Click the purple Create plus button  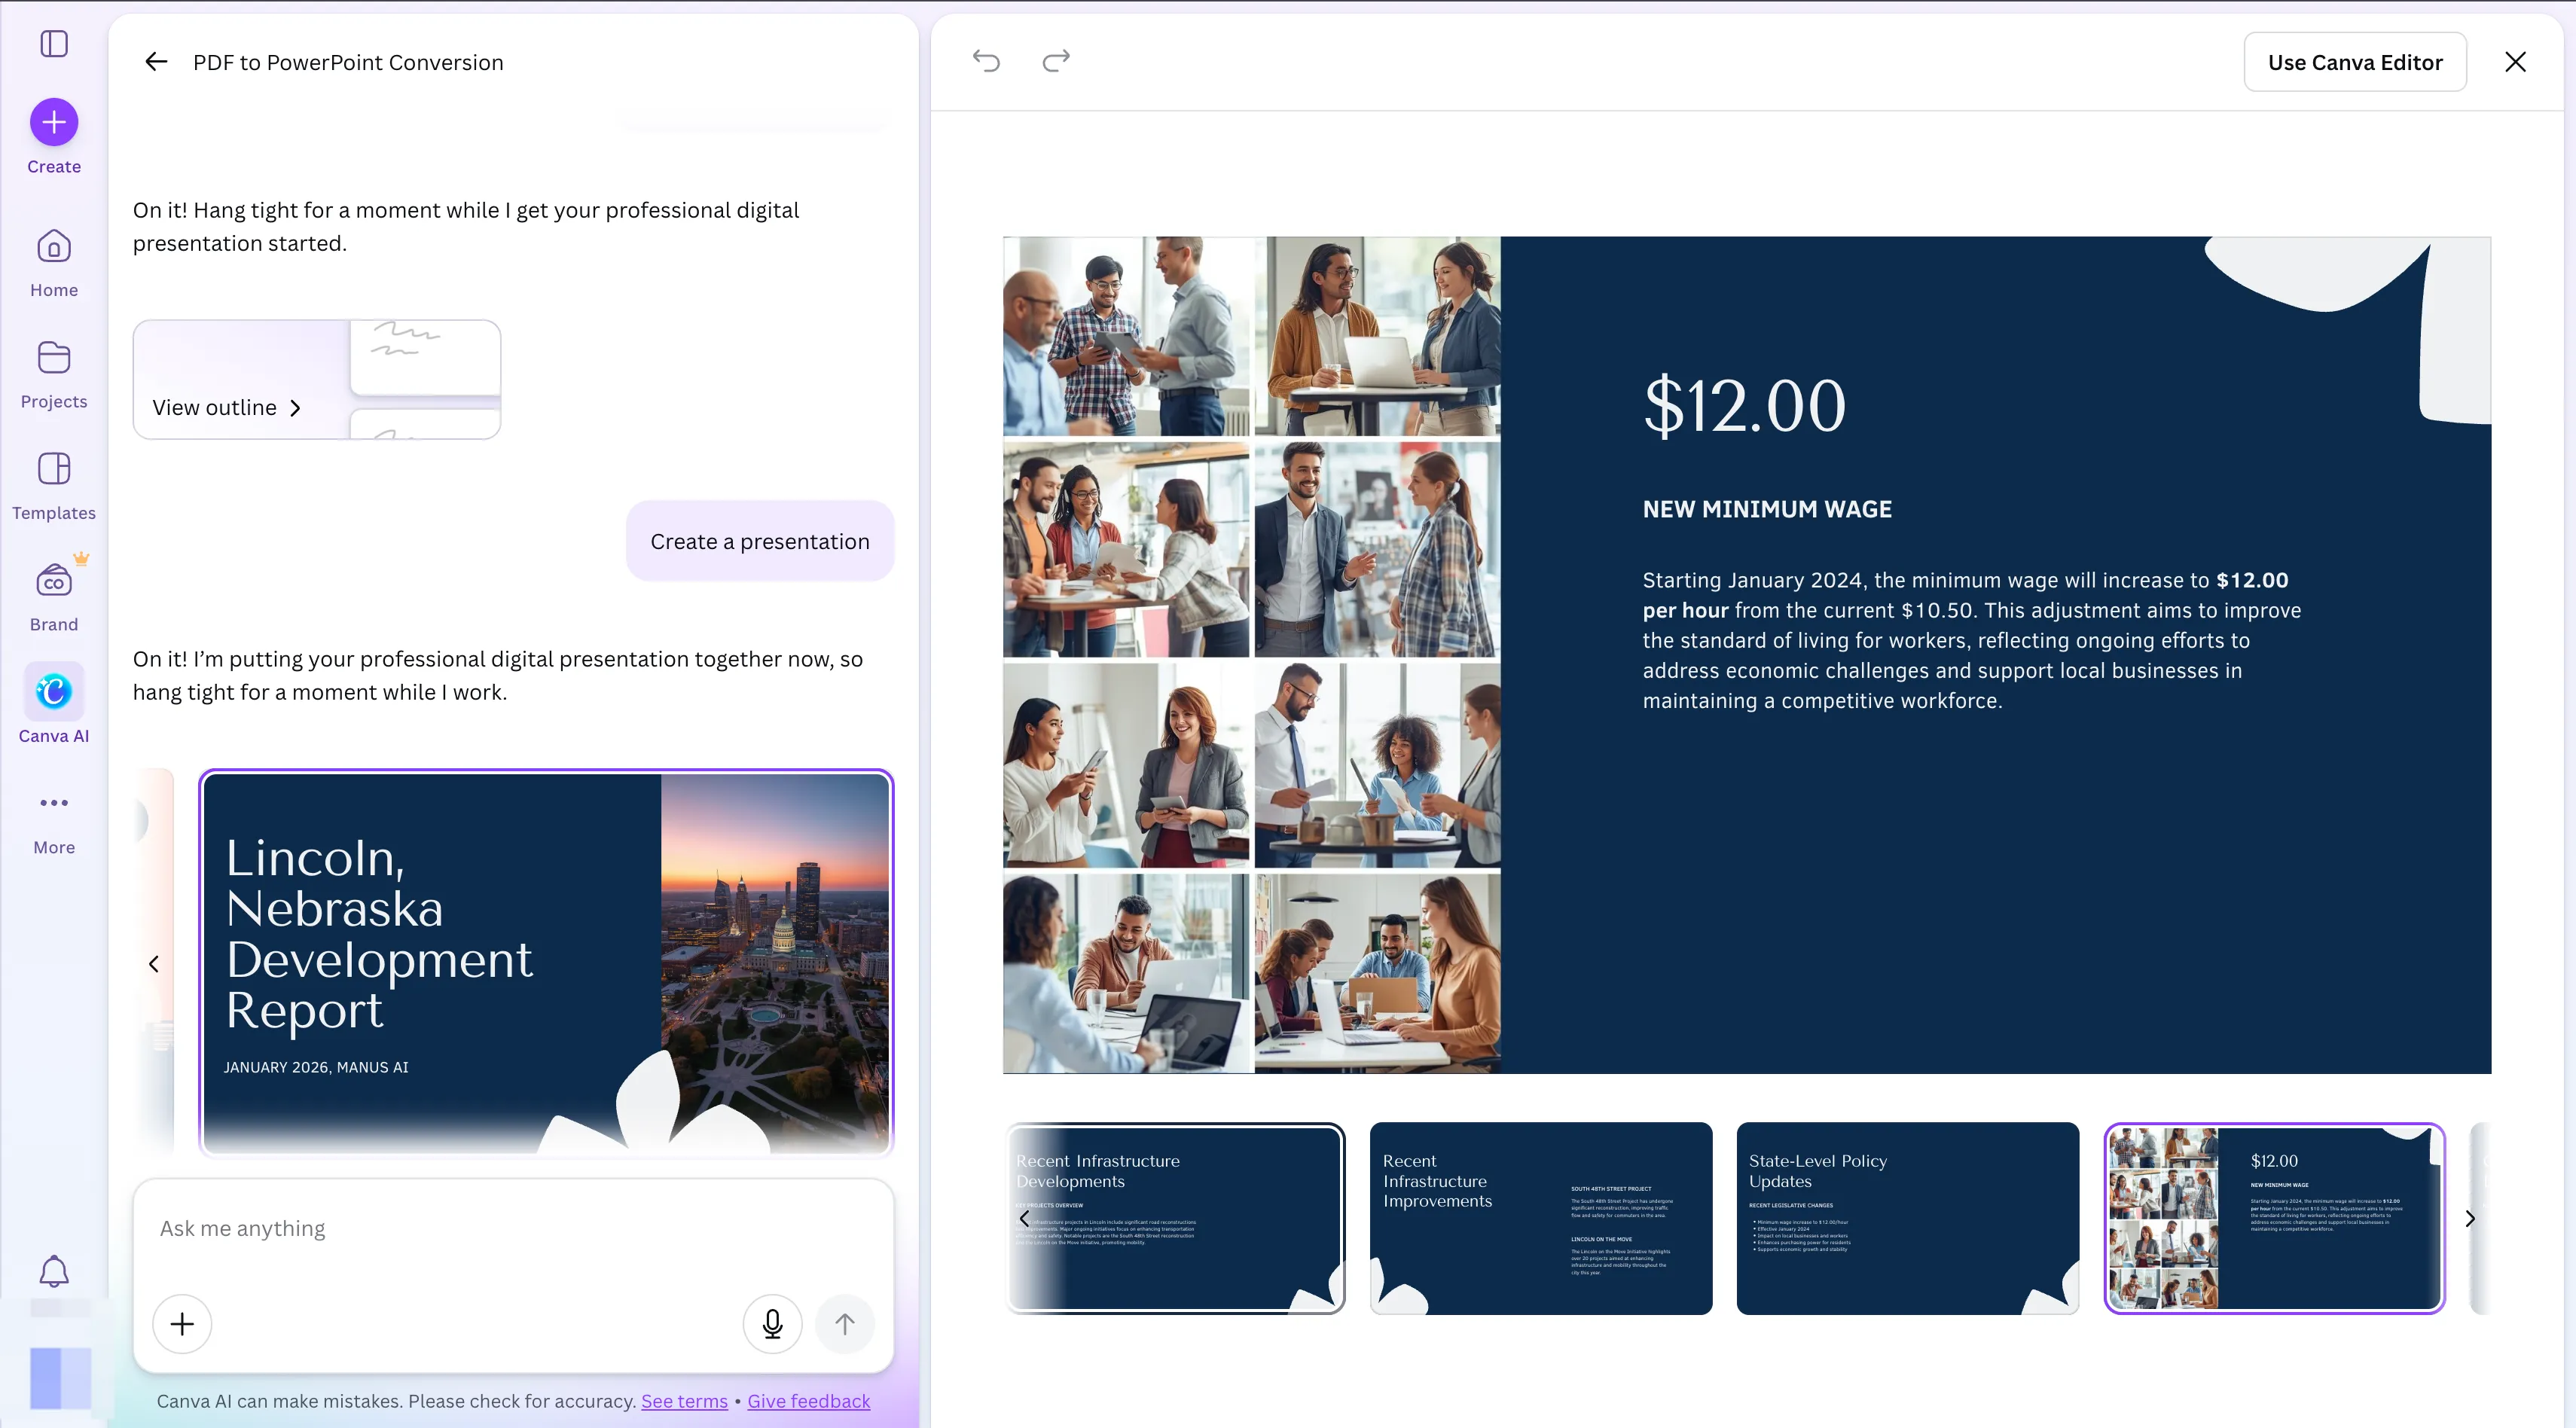(x=54, y=123)
